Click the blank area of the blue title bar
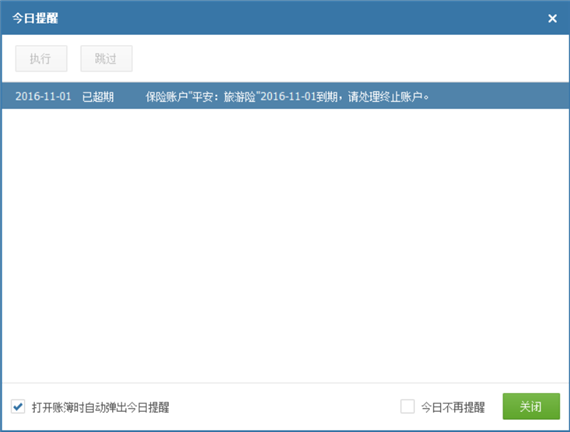 [x=302, y=18]
